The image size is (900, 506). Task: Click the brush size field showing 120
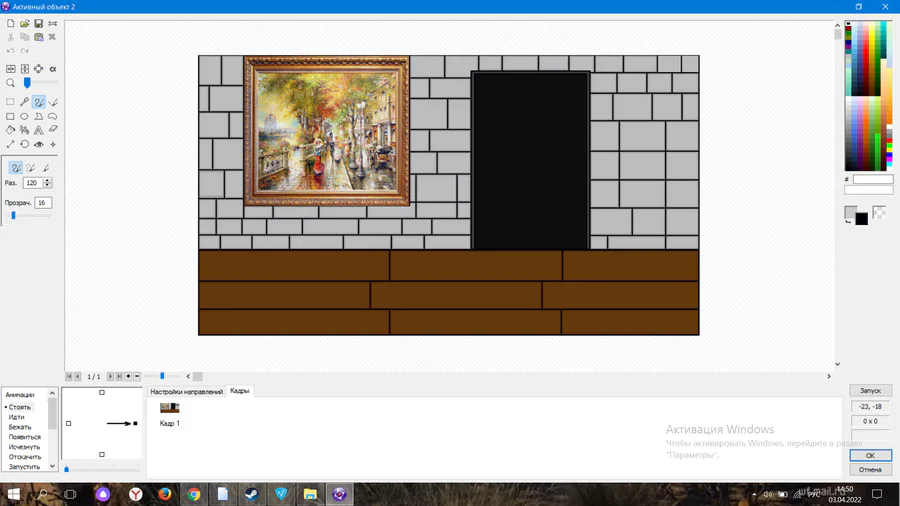click(x=33, y=183)
